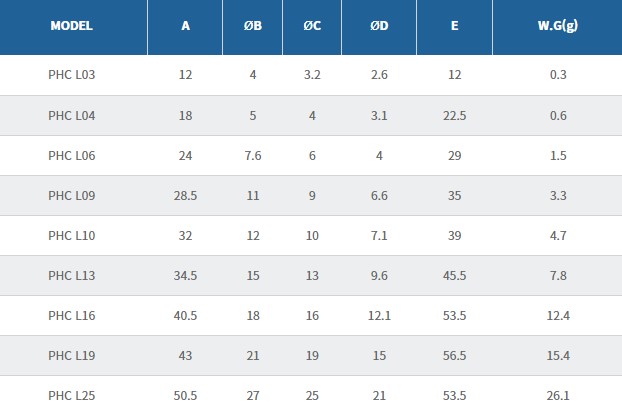Click the A column header
The image size is (622, 413).
(x=186, y=26)
